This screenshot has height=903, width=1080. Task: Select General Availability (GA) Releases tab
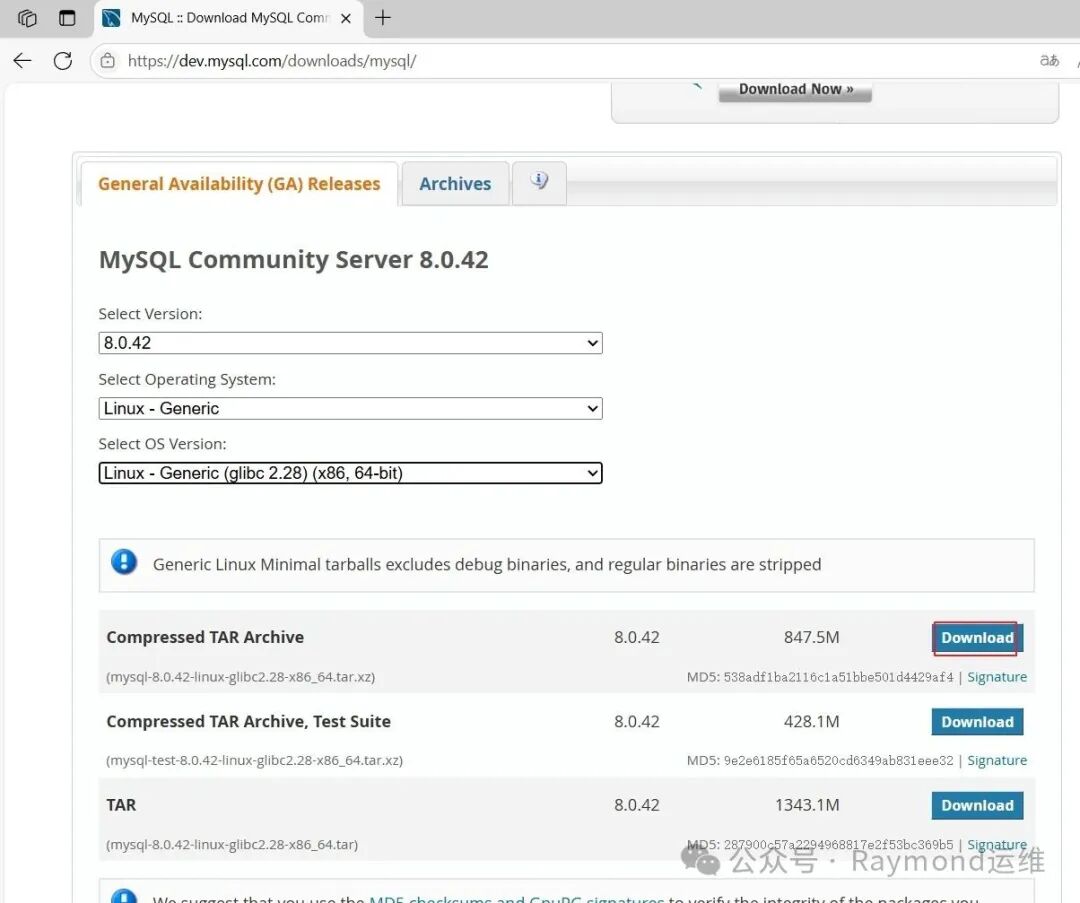click(x=239, y=184)
